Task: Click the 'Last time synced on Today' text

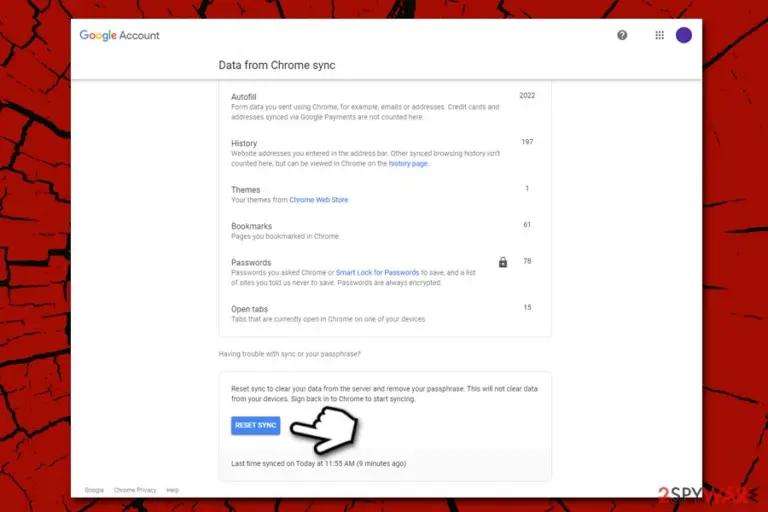Action: click(318, 463)
